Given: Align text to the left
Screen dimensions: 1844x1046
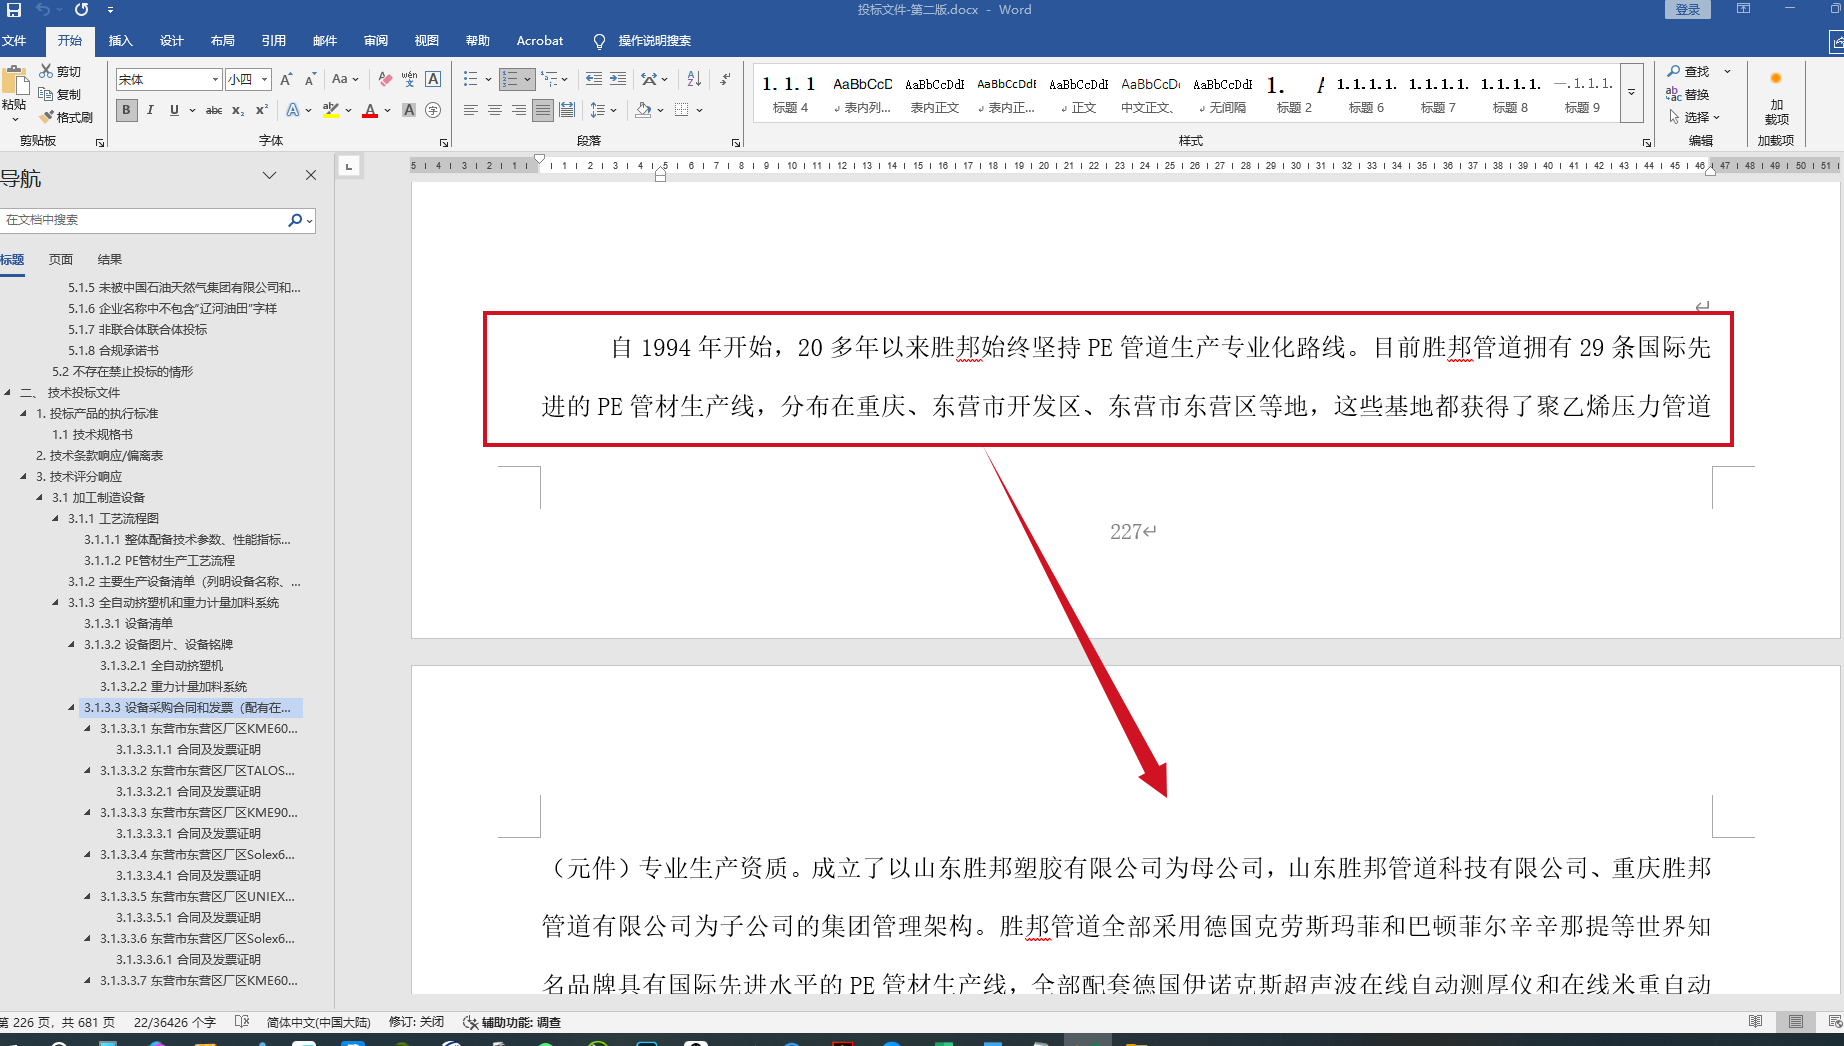Looking at the screenshot, I should point(471,110).
